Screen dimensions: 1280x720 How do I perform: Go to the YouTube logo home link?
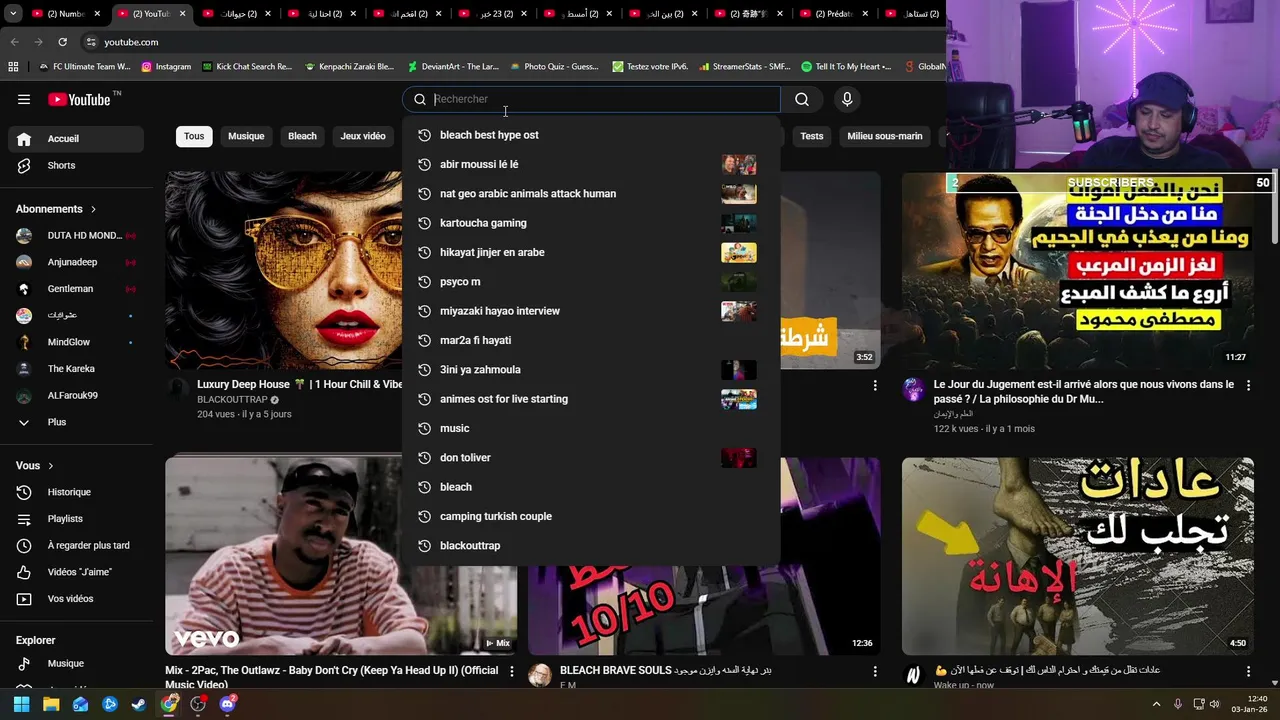(81, 99)
